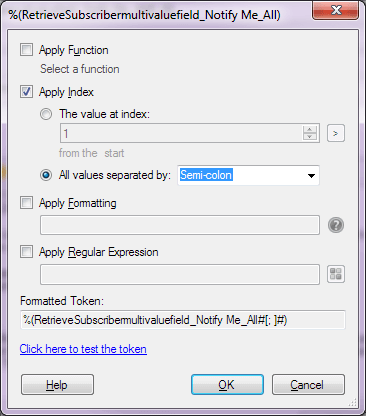Close the token dialog with X button
The width and height of the screenshot is (366, 416).
pos(336,10)
